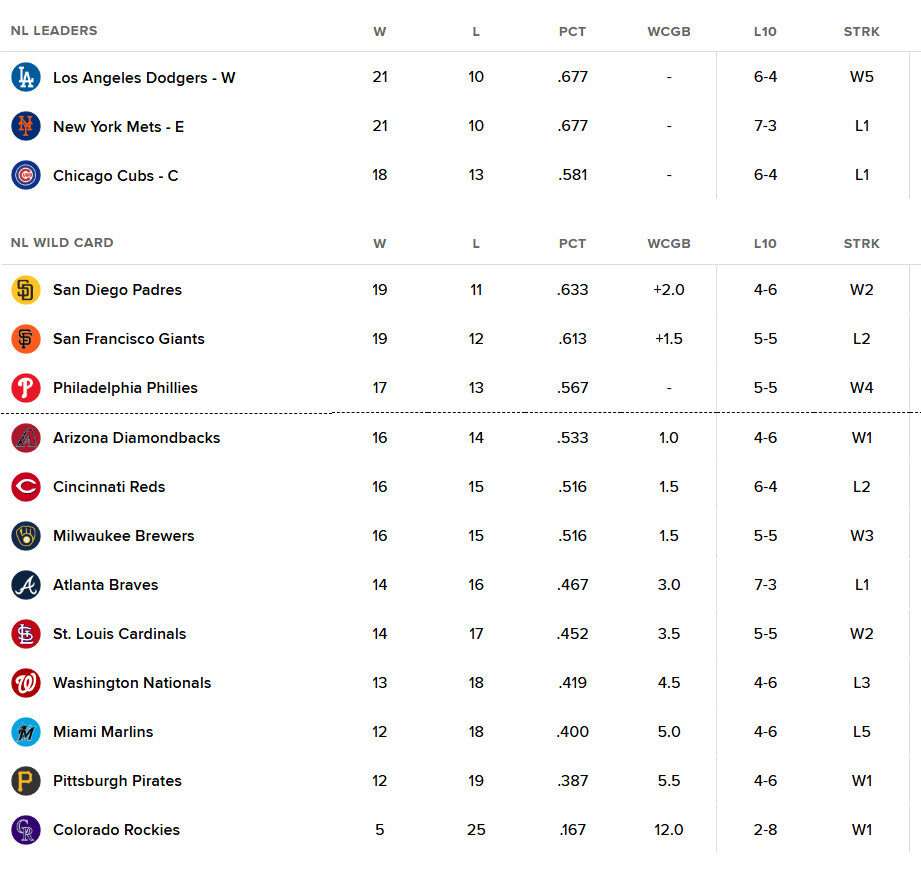Screen dimensions: 921x872
Task: Click the Milwaukee Brewers logo
Action: (x=26, y=536)
